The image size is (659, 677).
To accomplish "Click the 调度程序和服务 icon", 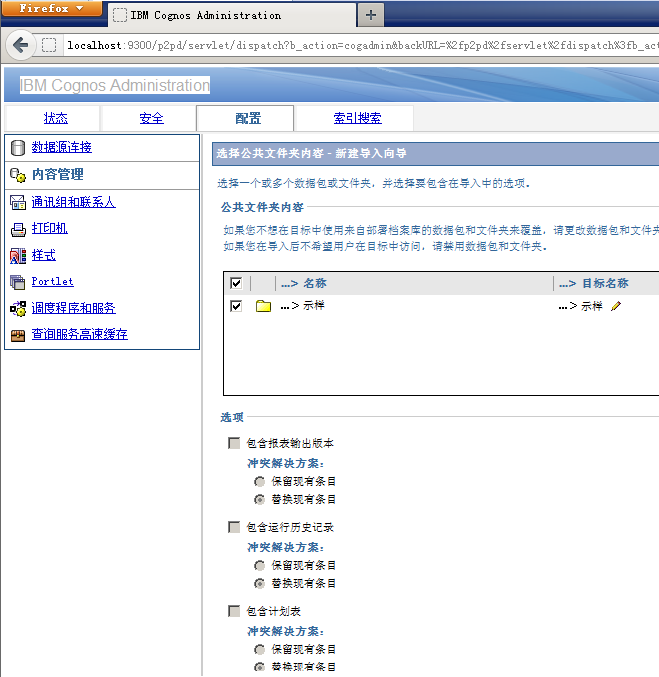I will point(18,309).
